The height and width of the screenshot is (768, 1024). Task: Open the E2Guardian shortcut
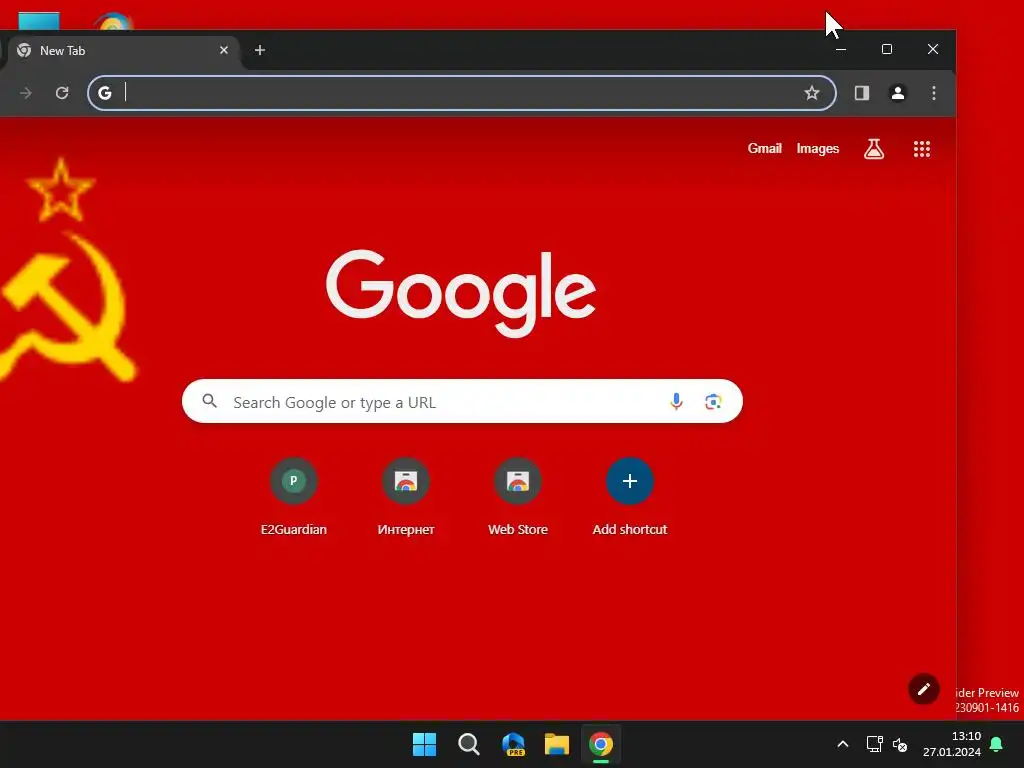tap(294, 498)
